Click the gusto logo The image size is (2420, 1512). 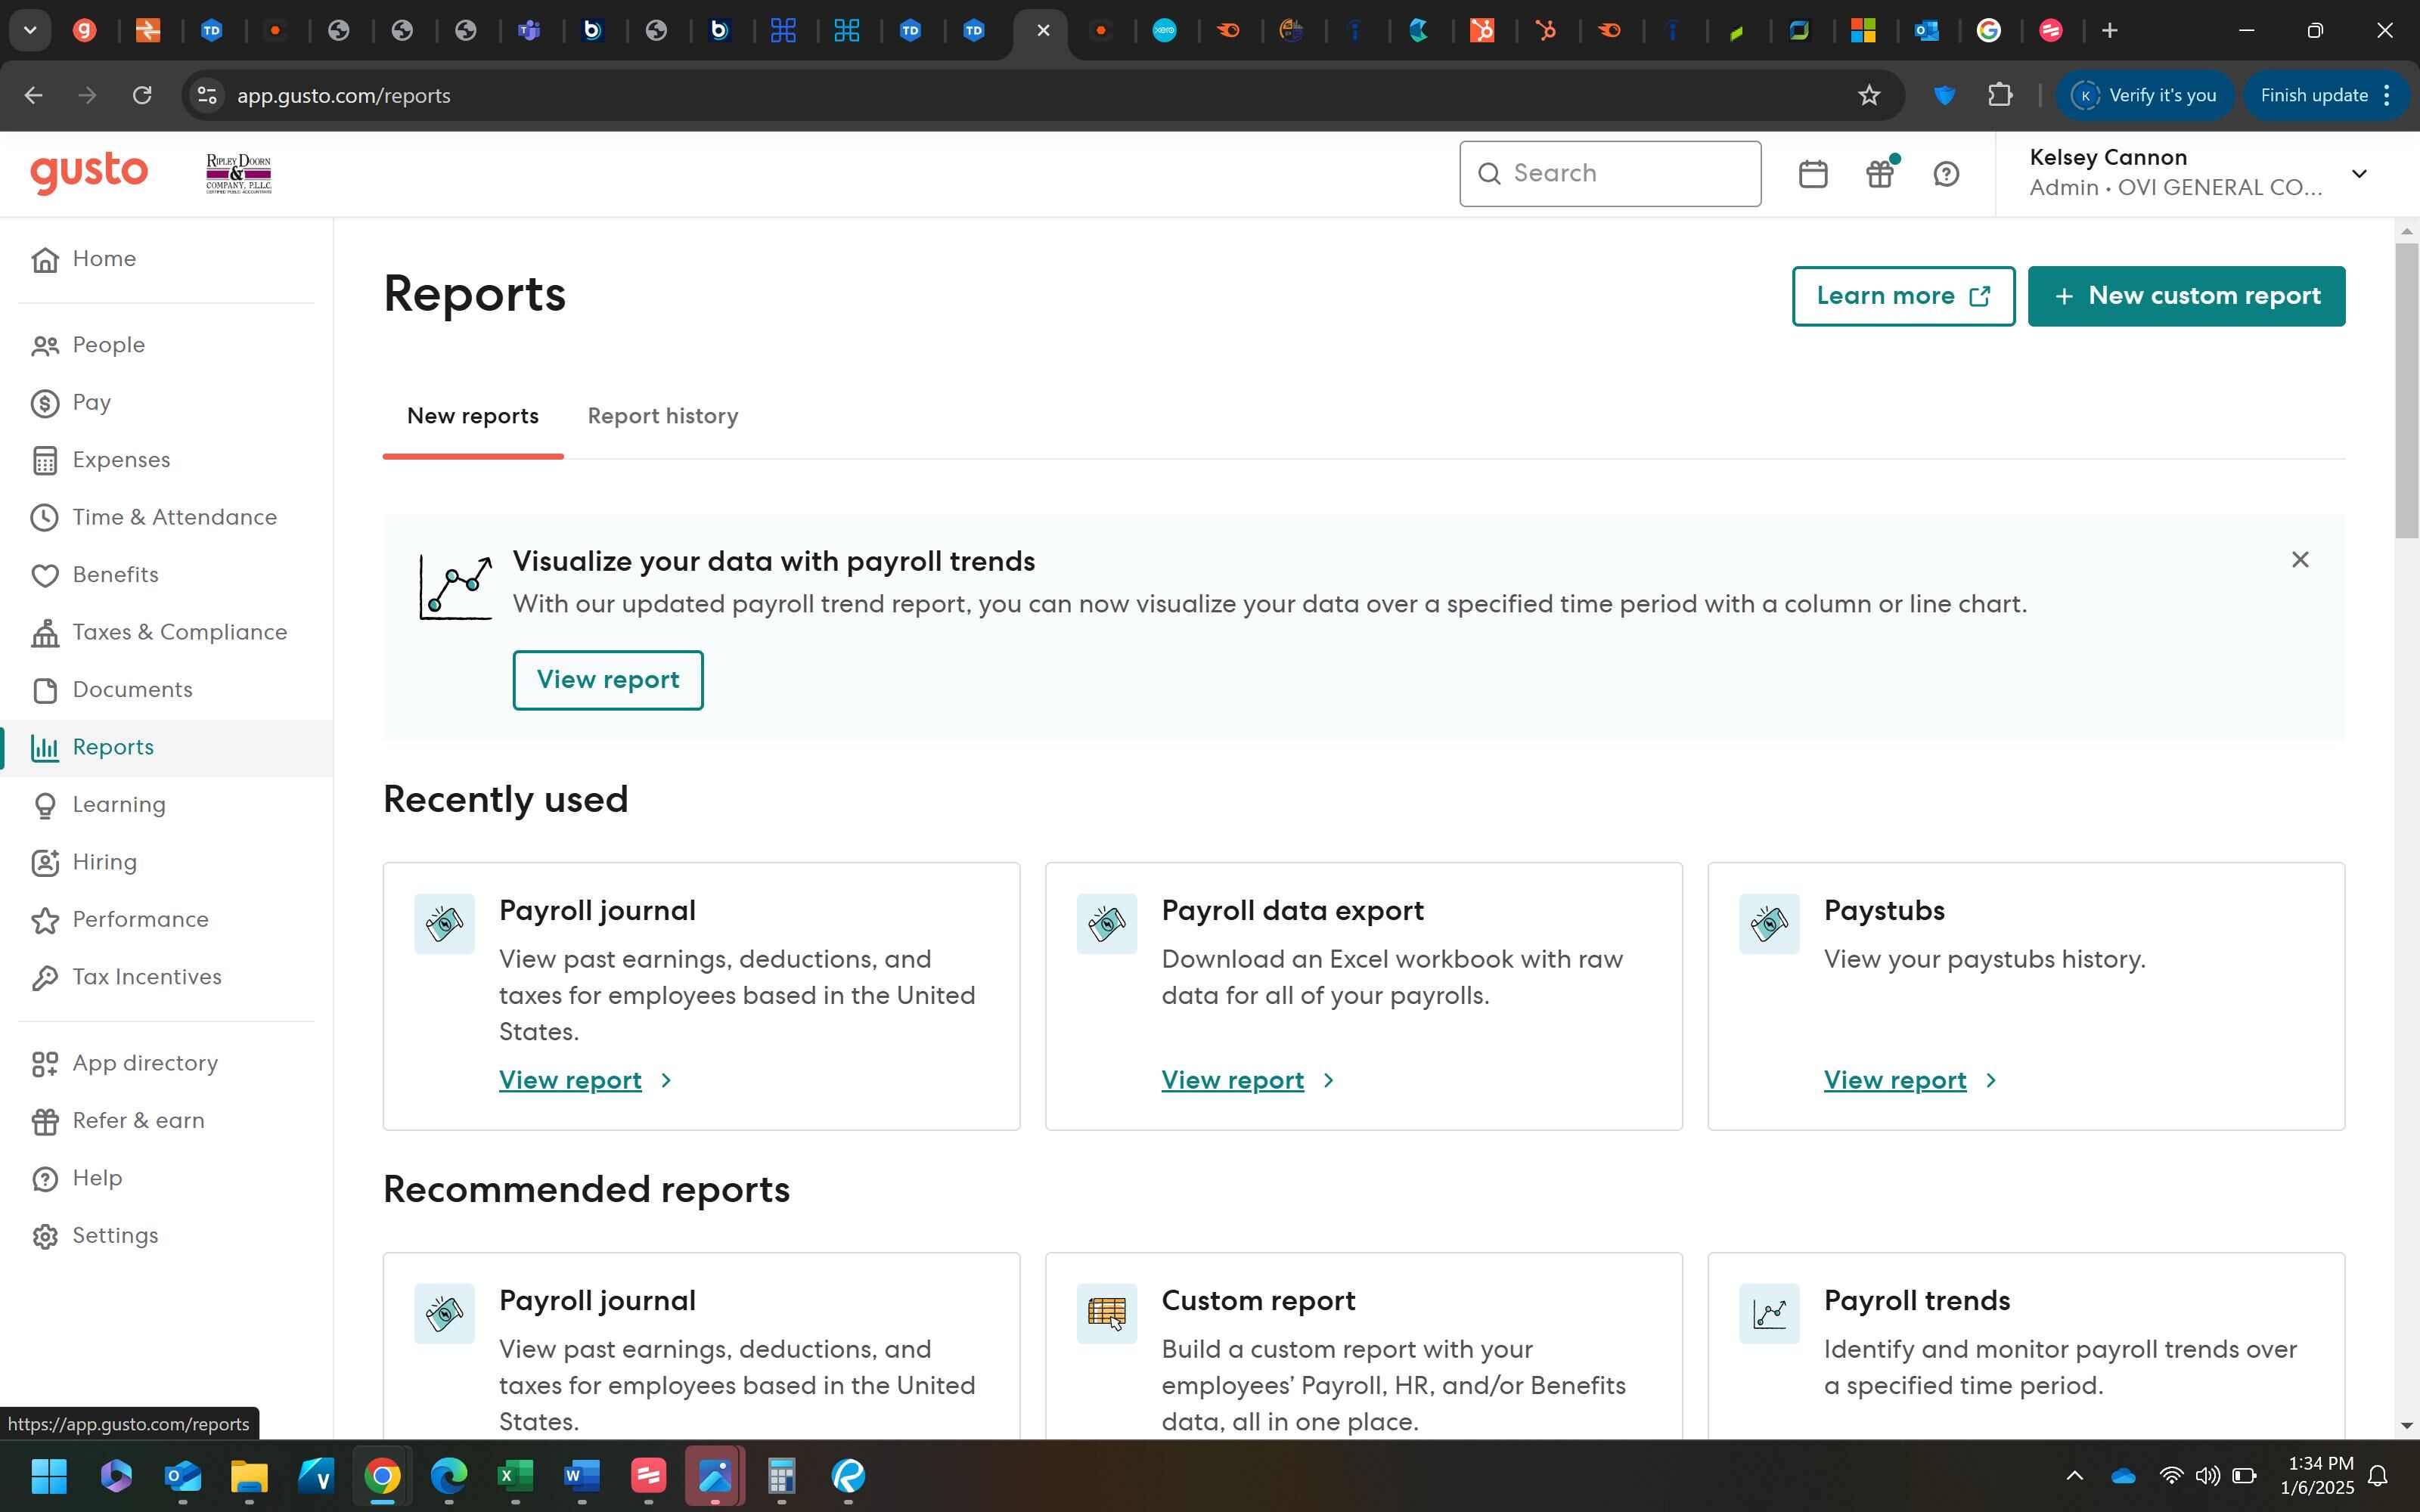click(89, 173)
